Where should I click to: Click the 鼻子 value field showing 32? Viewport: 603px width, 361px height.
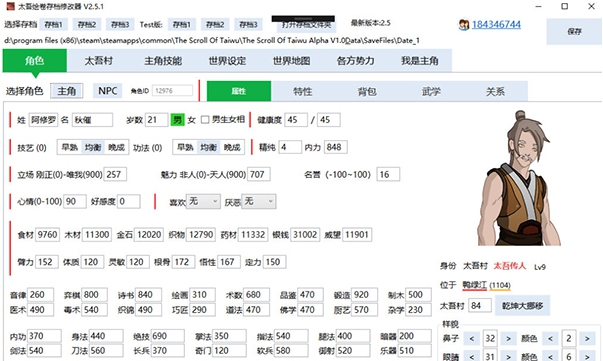(490, 339)
